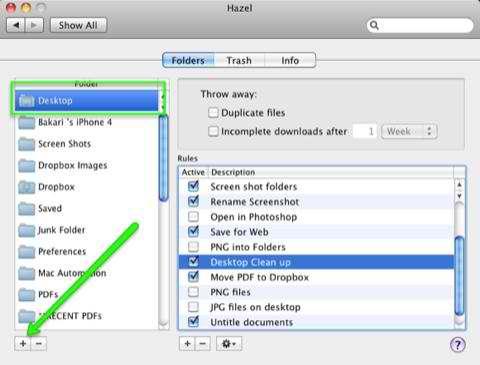This screenshot has width=480, height=365.
Task: Click the folder icon beside Junk Folder
Action: click(x=27, y=230)
